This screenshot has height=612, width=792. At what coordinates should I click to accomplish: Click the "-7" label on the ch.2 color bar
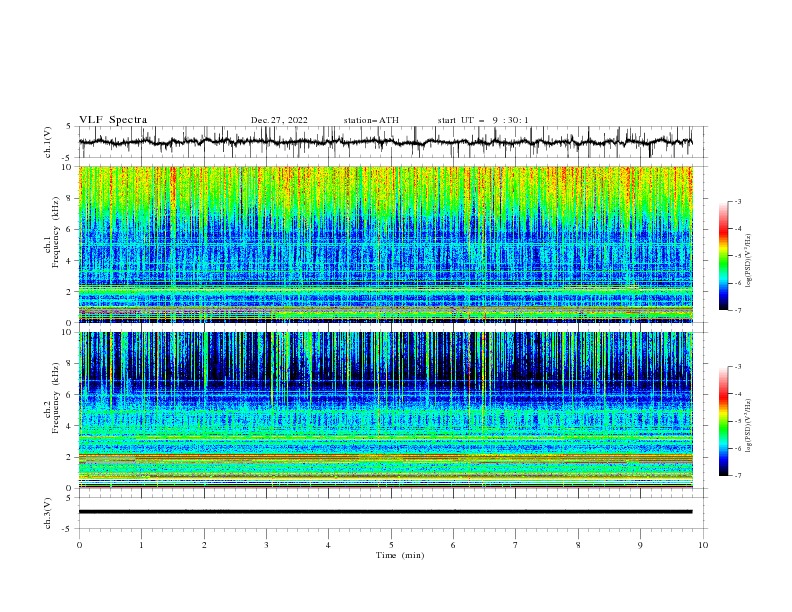[738, 475]
